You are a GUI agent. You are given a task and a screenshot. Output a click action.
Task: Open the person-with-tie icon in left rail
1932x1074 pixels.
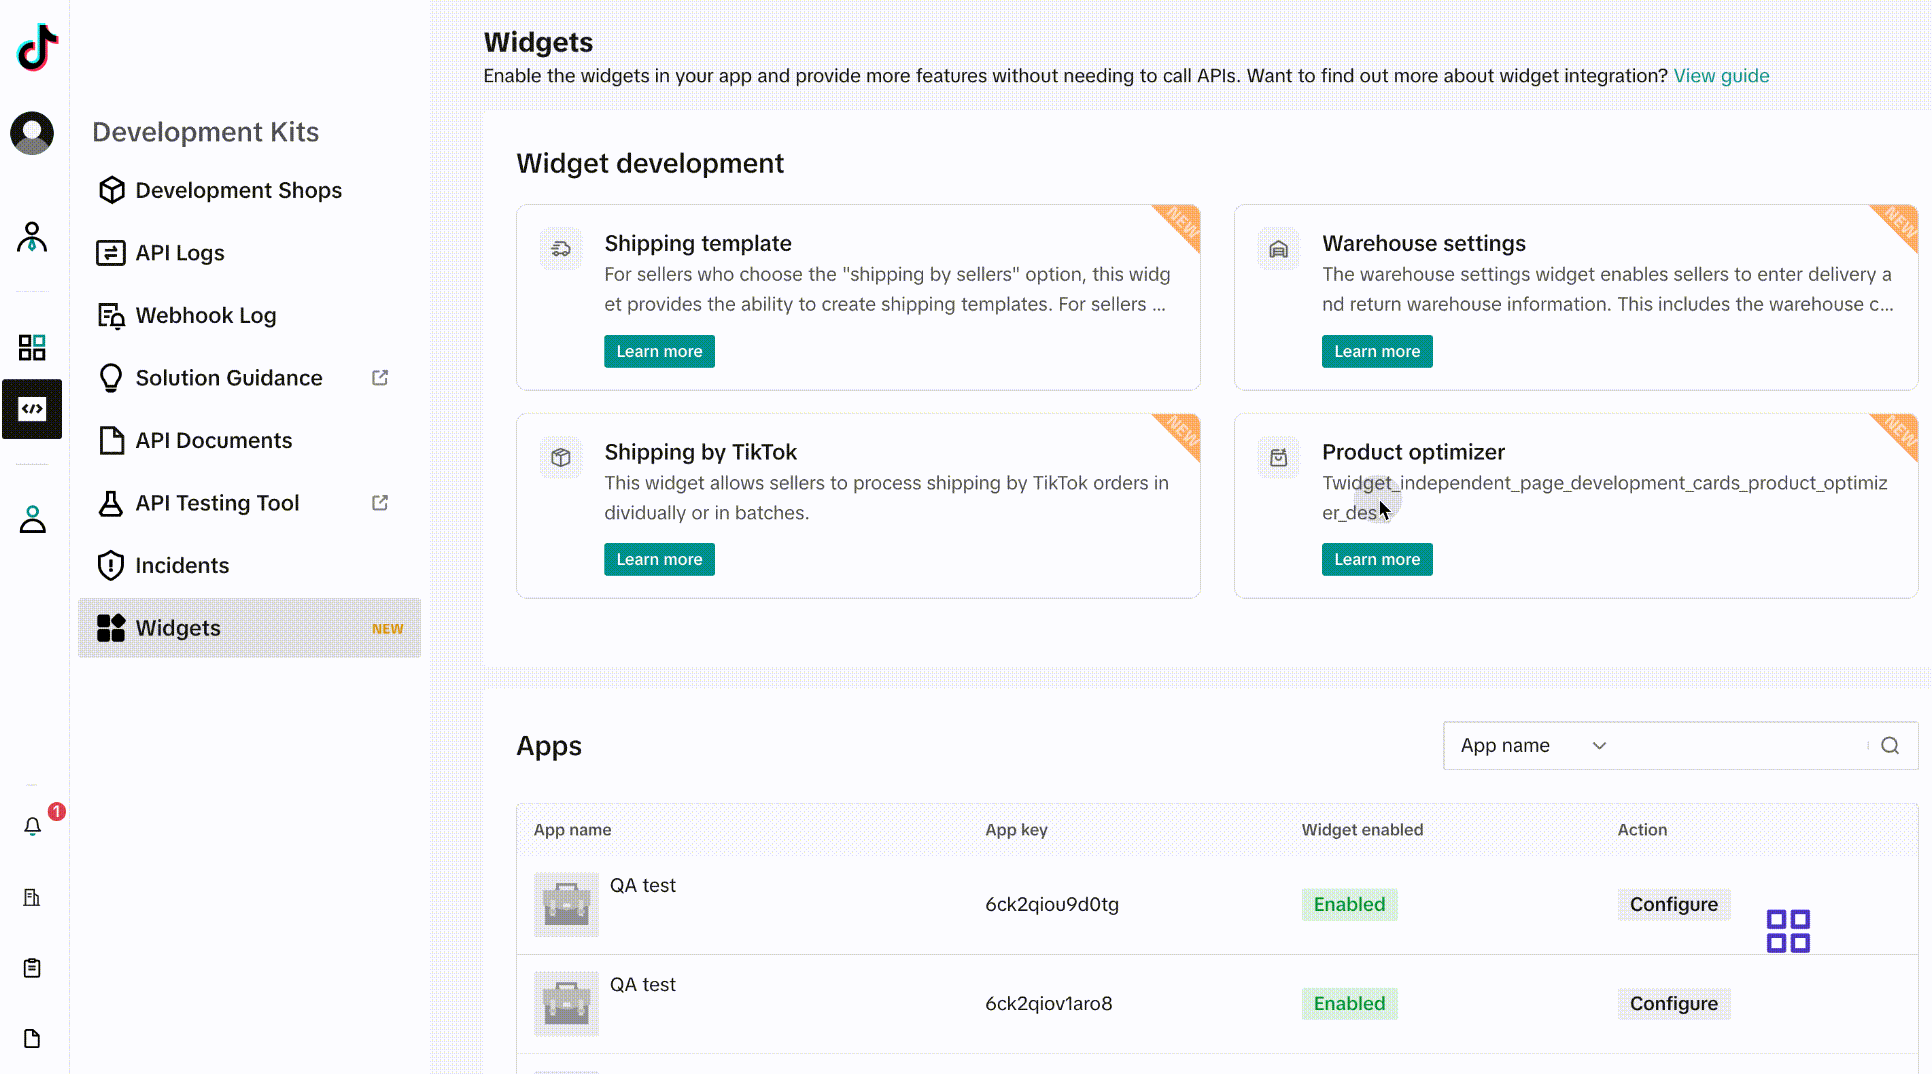tap(32, 237)
